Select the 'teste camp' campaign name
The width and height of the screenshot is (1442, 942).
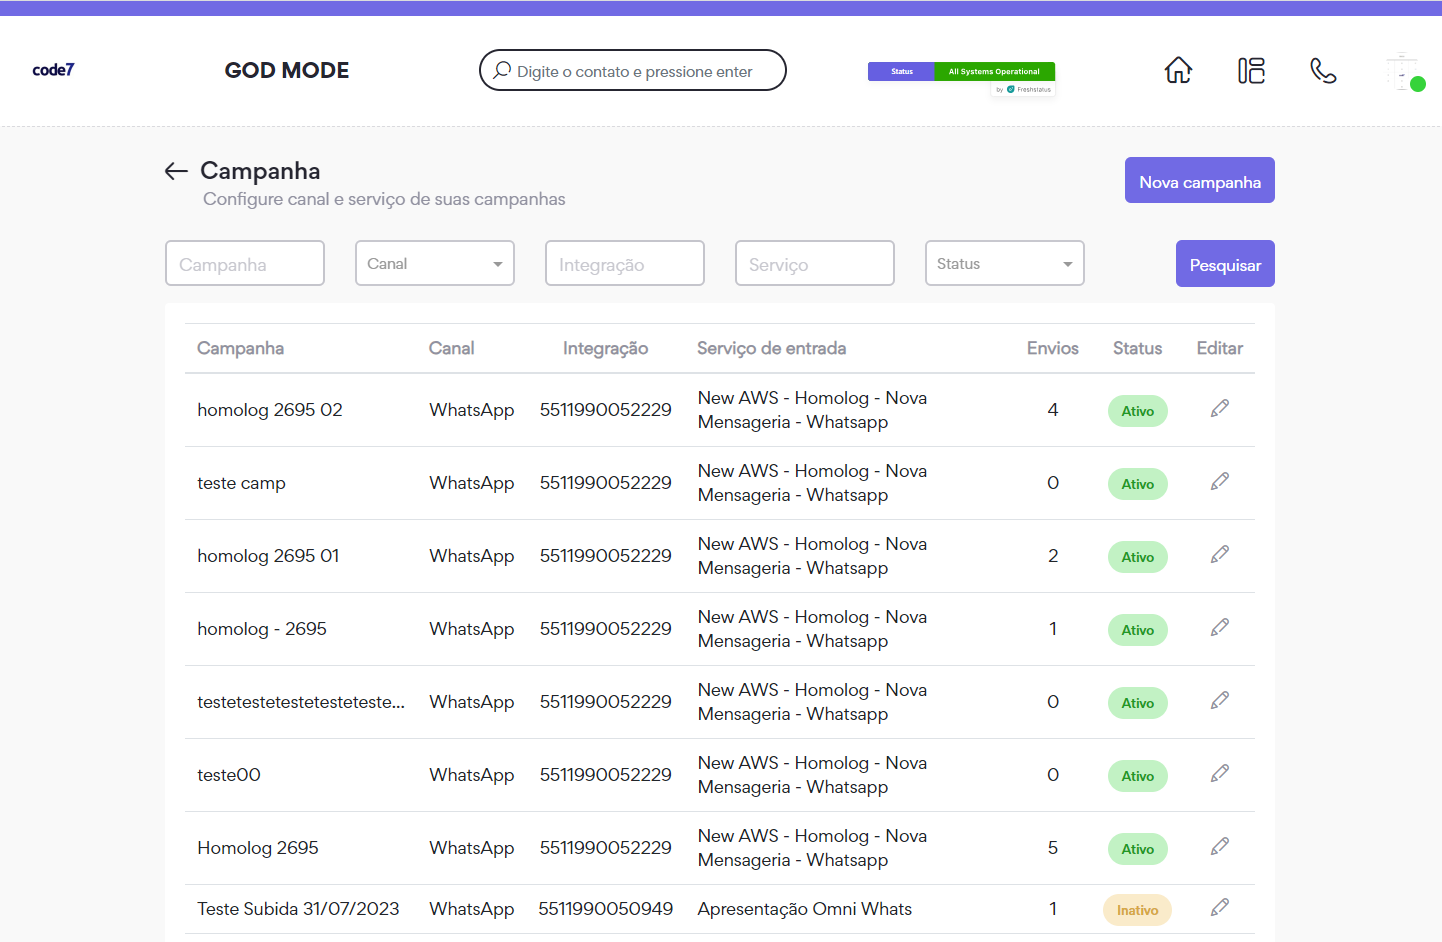point(241,483)
